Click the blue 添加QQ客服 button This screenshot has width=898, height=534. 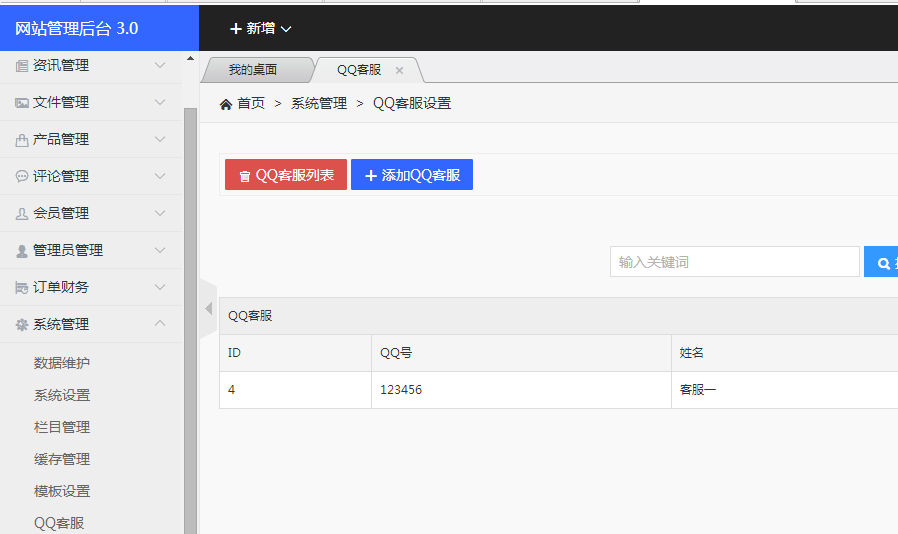tap(412, 175)
